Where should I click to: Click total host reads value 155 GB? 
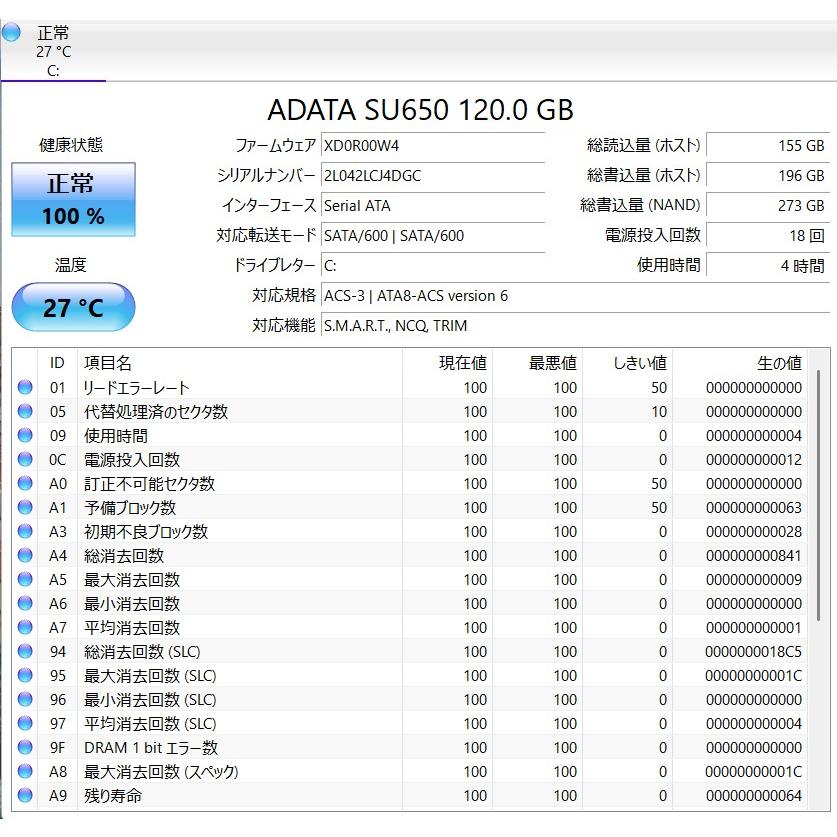coord(768,145)
